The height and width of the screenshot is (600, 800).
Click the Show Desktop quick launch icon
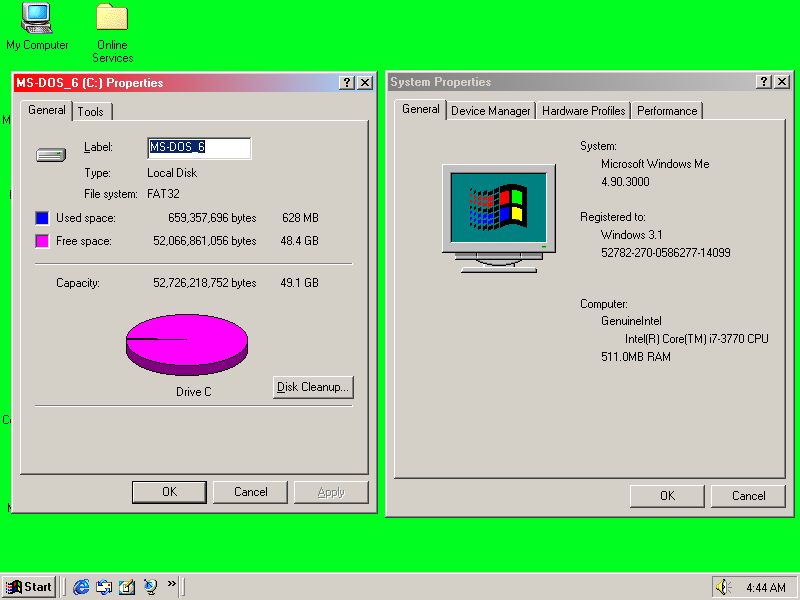coord(127,587)
